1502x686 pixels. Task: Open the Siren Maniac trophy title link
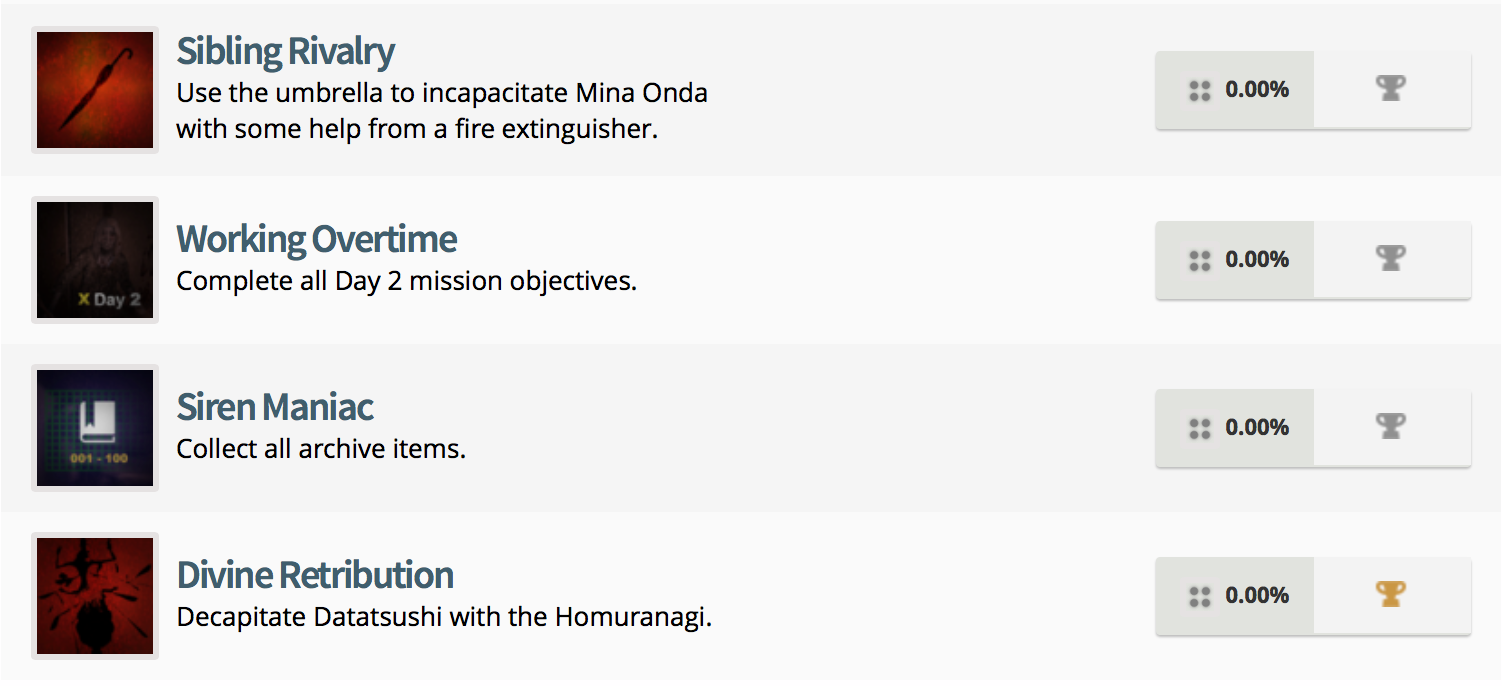275,407
